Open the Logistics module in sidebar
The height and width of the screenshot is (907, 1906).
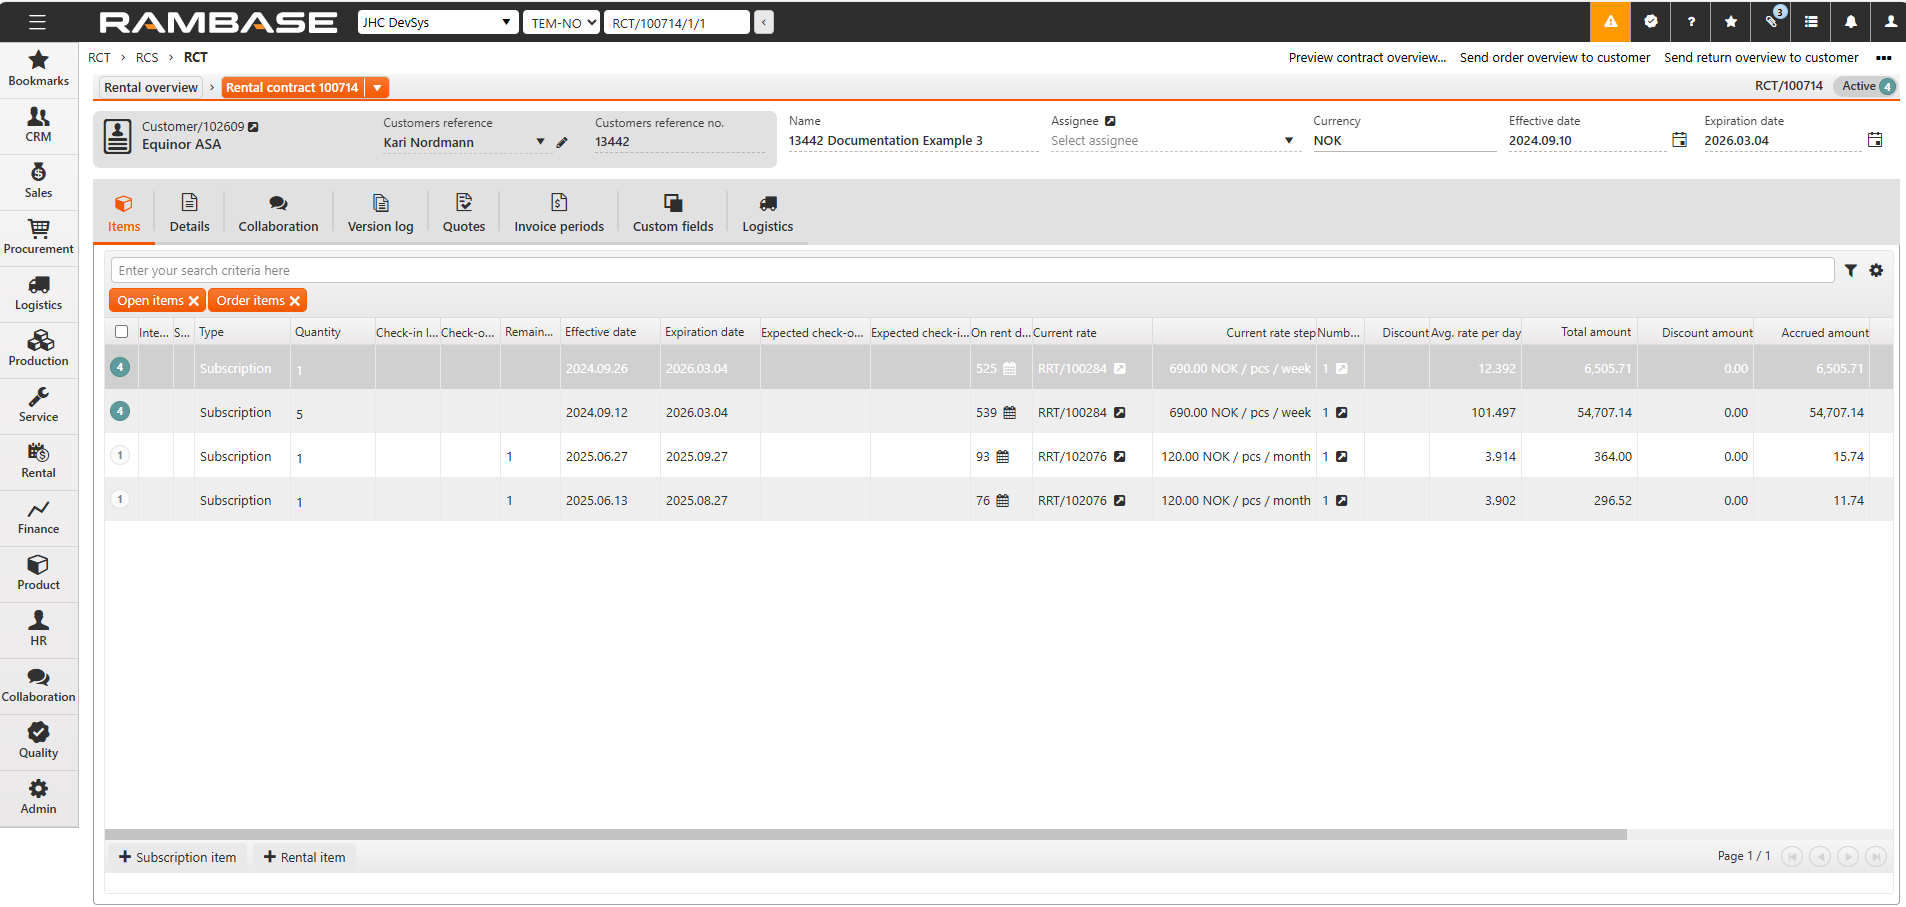(39, 293)
